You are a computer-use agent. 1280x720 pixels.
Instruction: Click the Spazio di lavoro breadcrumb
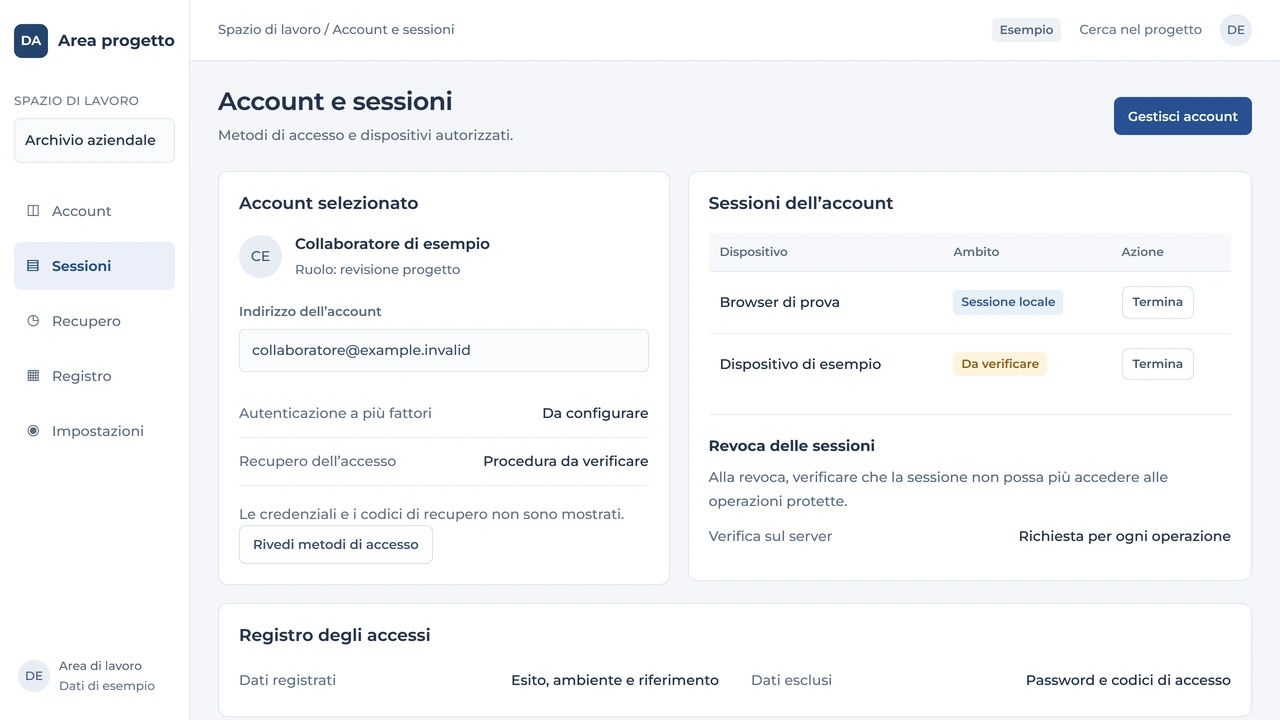[x=269, y=30]
